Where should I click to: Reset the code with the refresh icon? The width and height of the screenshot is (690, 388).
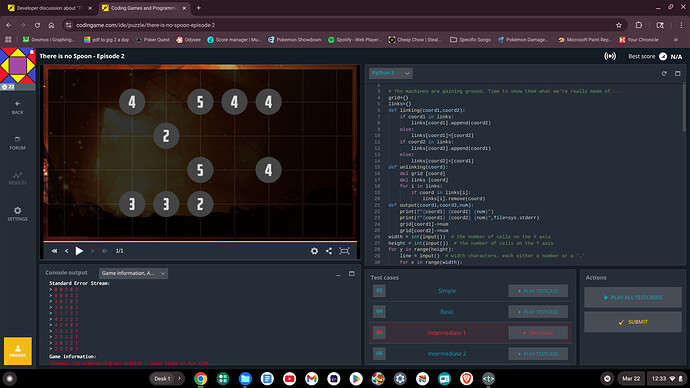[664, 73]
